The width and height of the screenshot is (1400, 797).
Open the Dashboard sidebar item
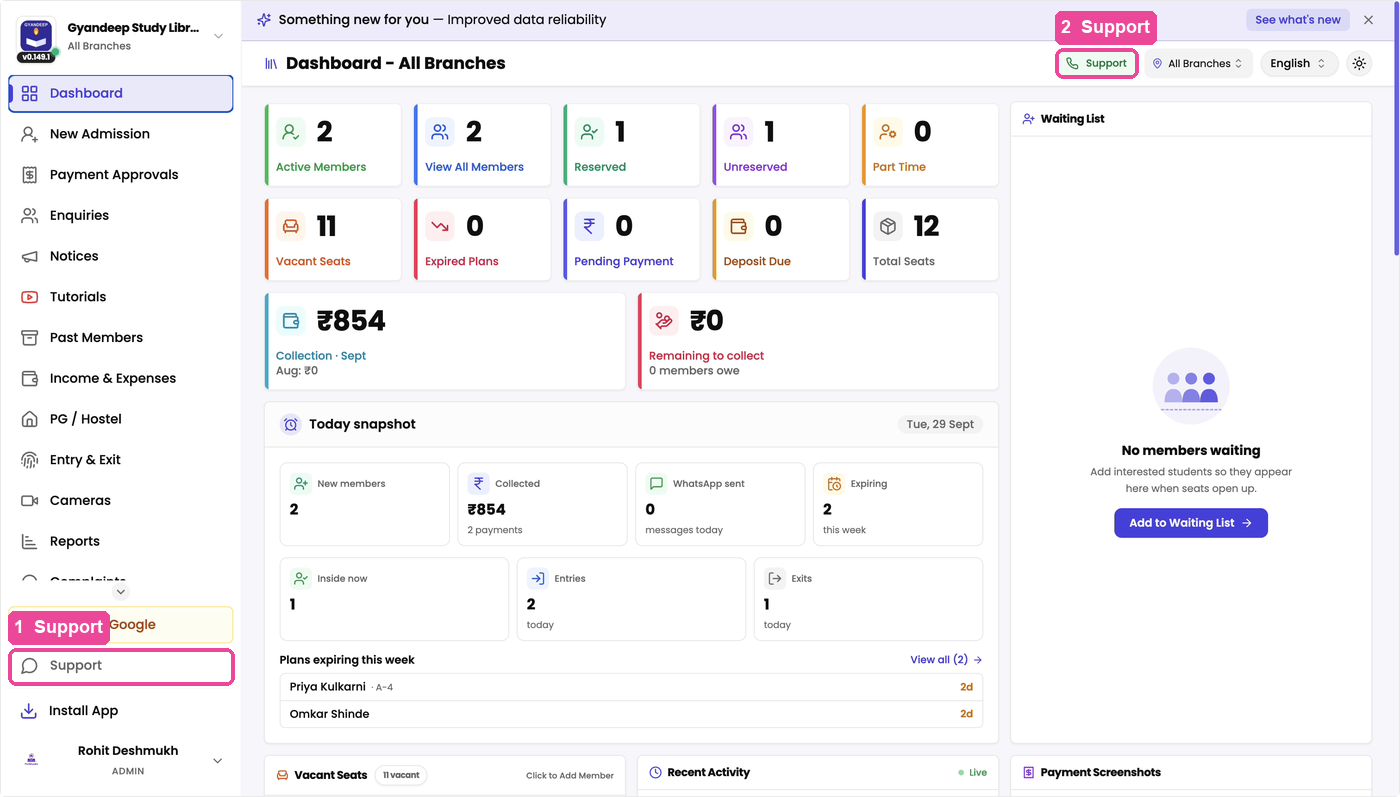[121, 93]
